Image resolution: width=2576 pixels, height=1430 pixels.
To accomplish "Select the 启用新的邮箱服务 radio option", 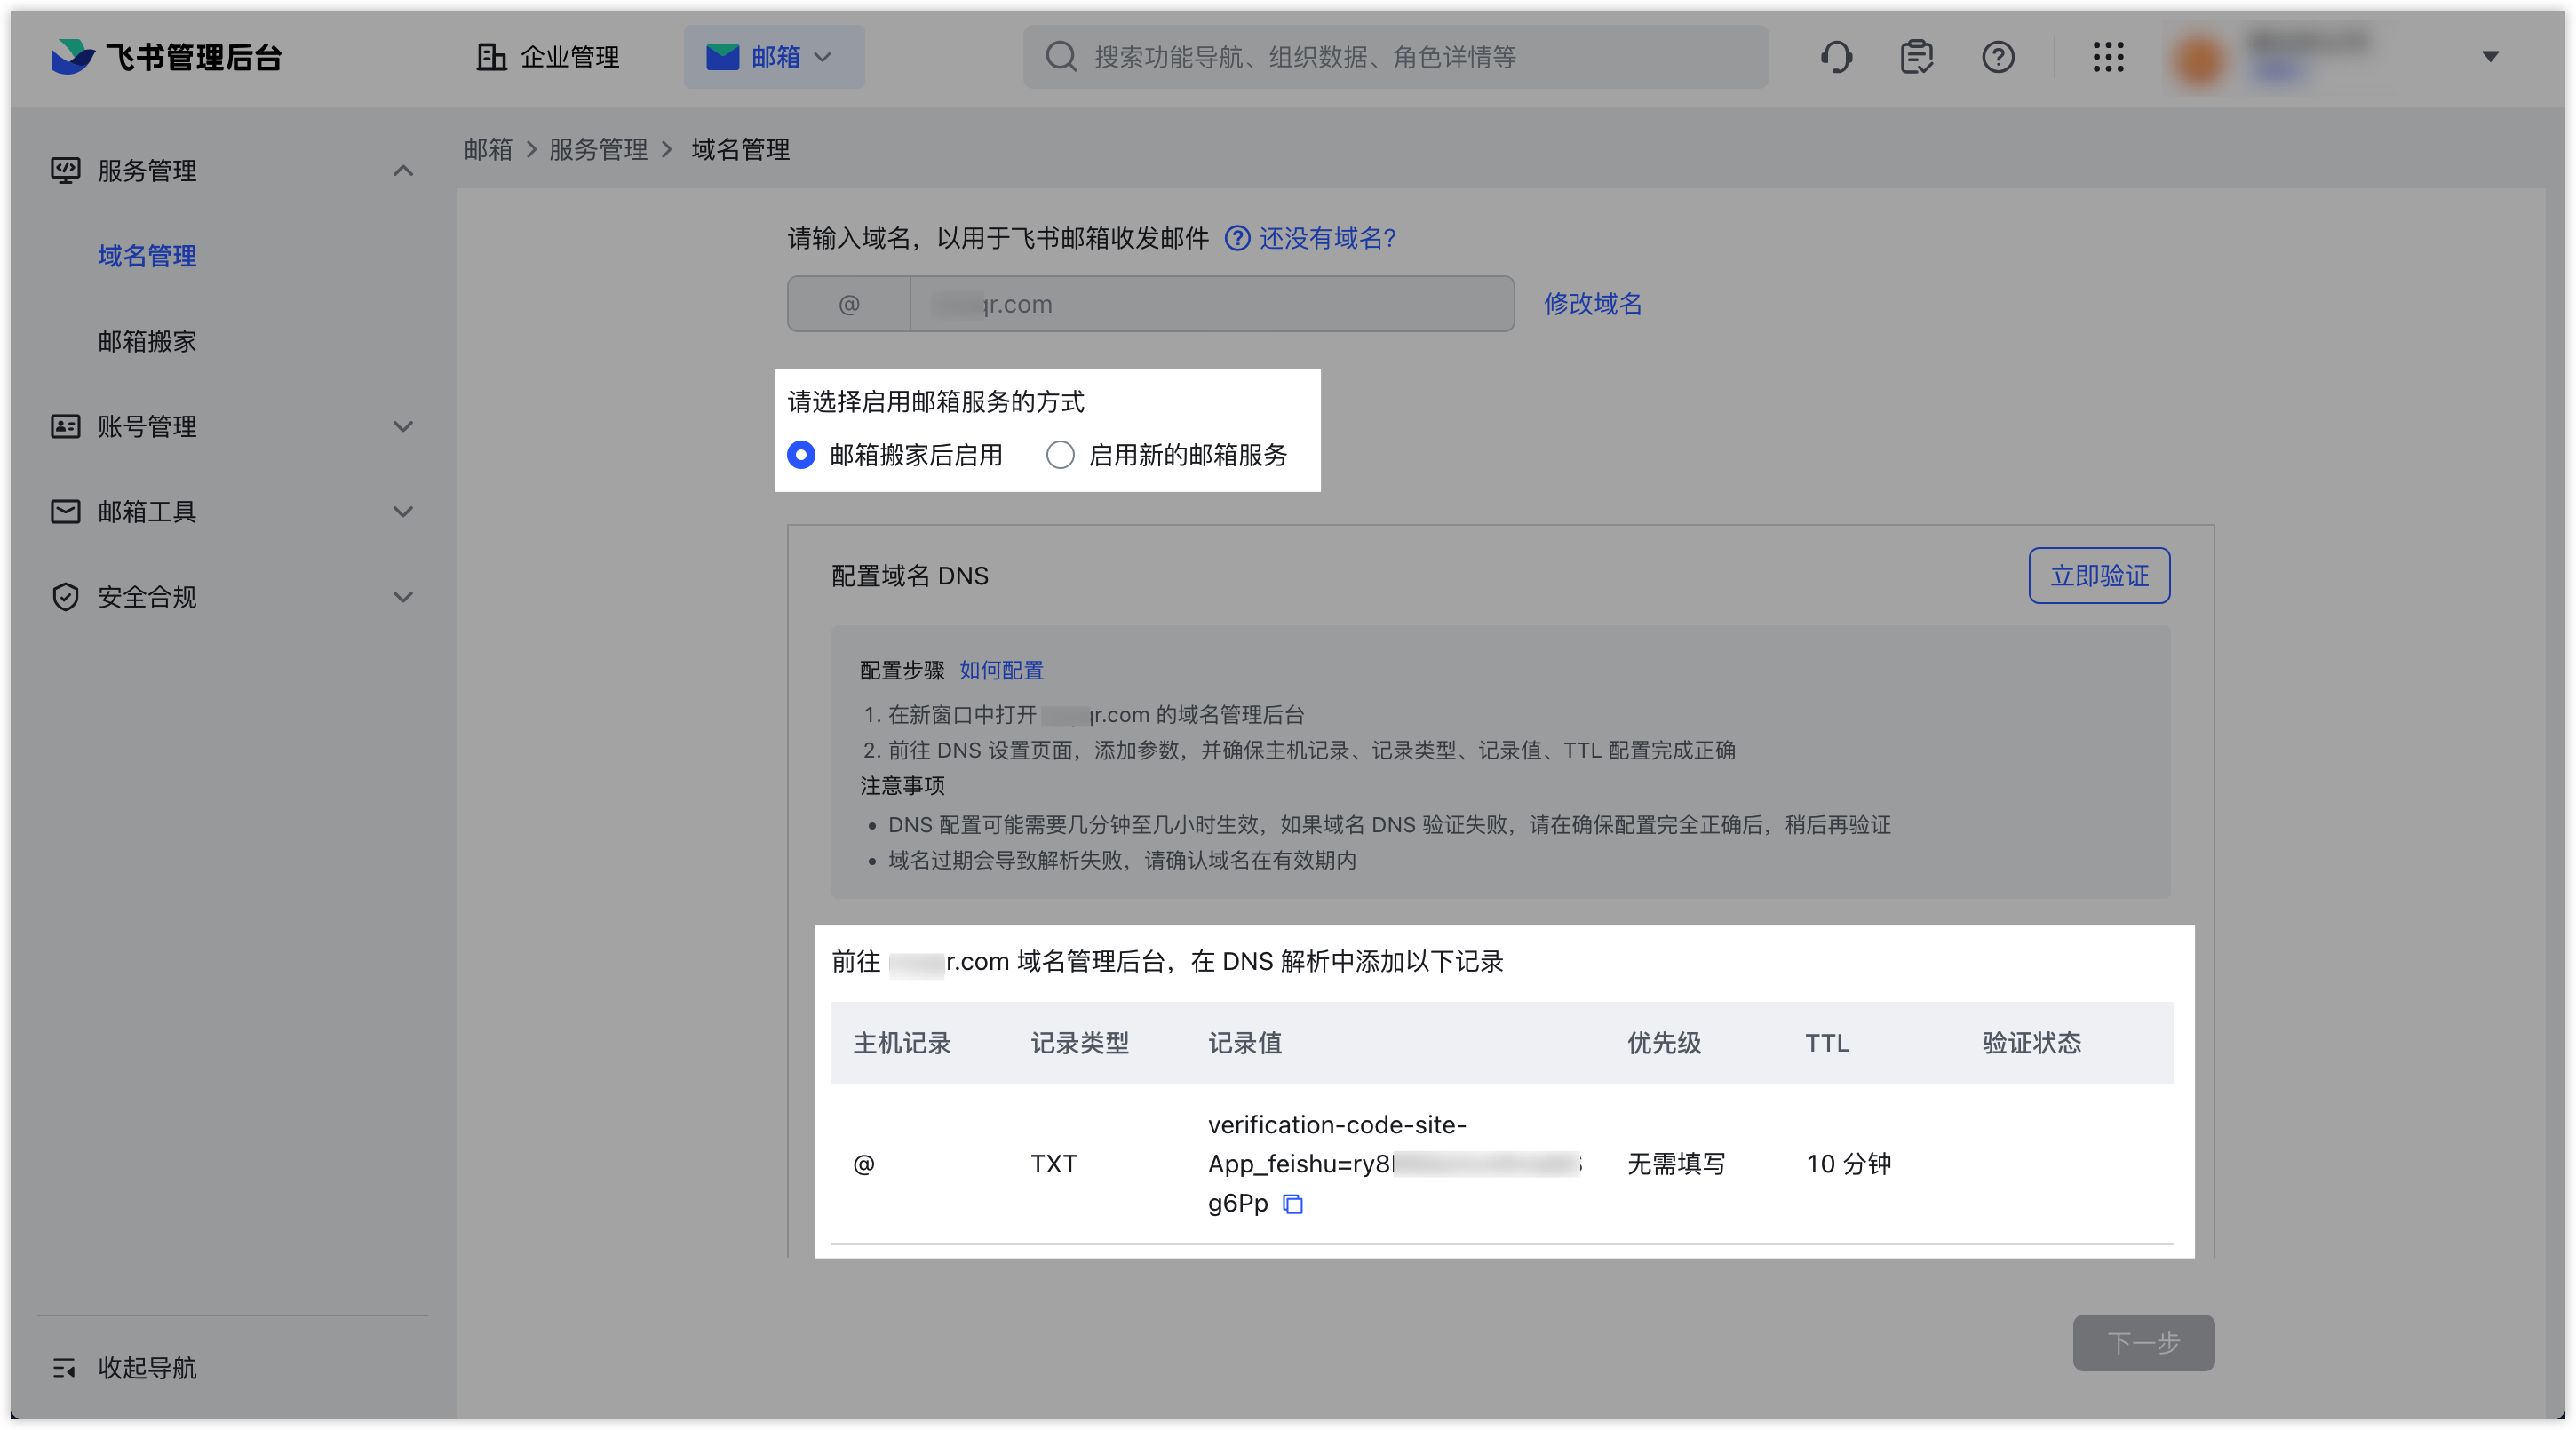I will click(1060, 455).
